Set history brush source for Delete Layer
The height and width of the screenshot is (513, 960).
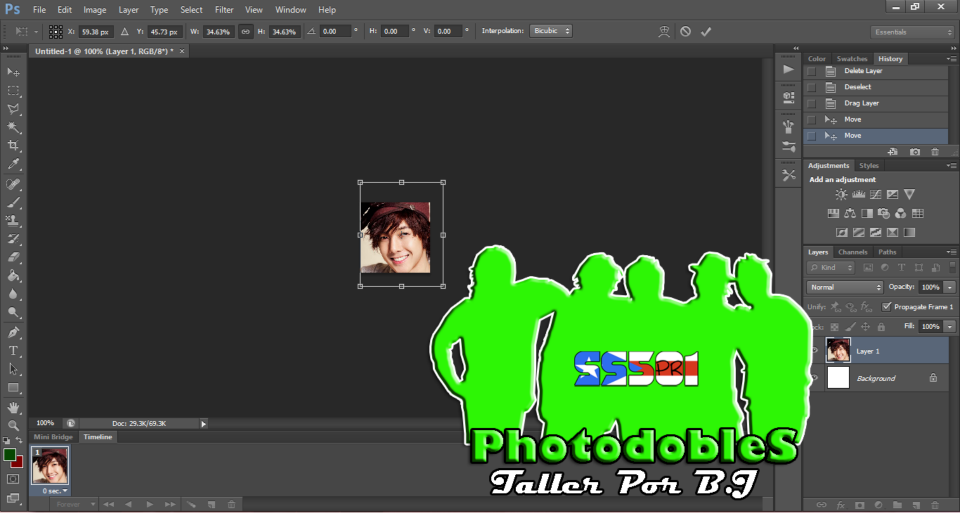pos(811,71)
